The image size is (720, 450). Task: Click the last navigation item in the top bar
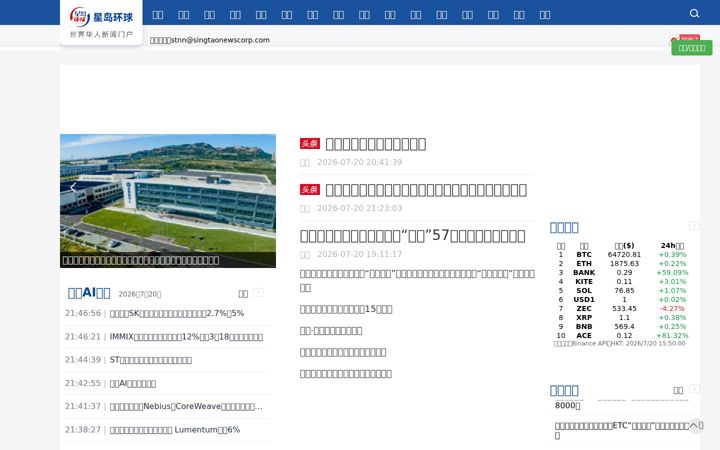(x=545, y=15)
